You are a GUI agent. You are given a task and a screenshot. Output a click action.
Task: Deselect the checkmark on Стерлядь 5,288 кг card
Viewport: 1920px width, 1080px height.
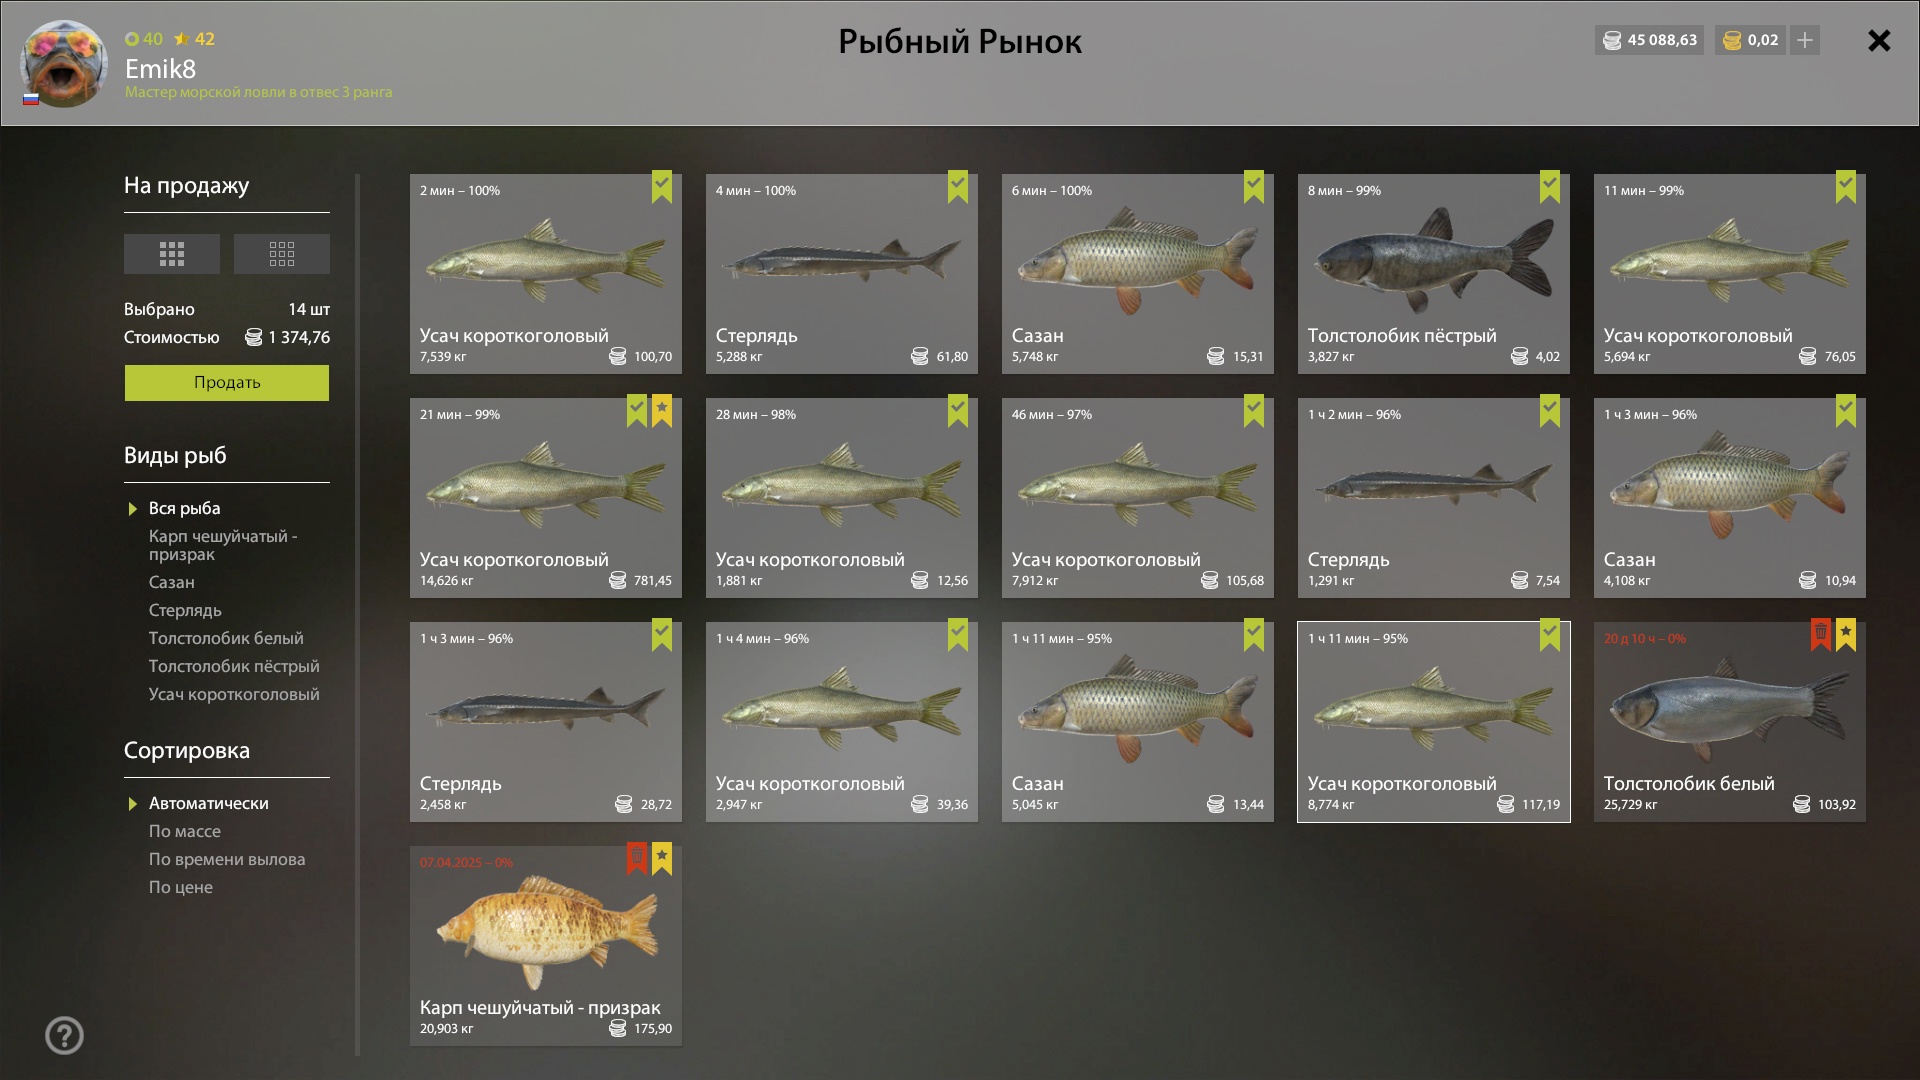click(958, 186)
